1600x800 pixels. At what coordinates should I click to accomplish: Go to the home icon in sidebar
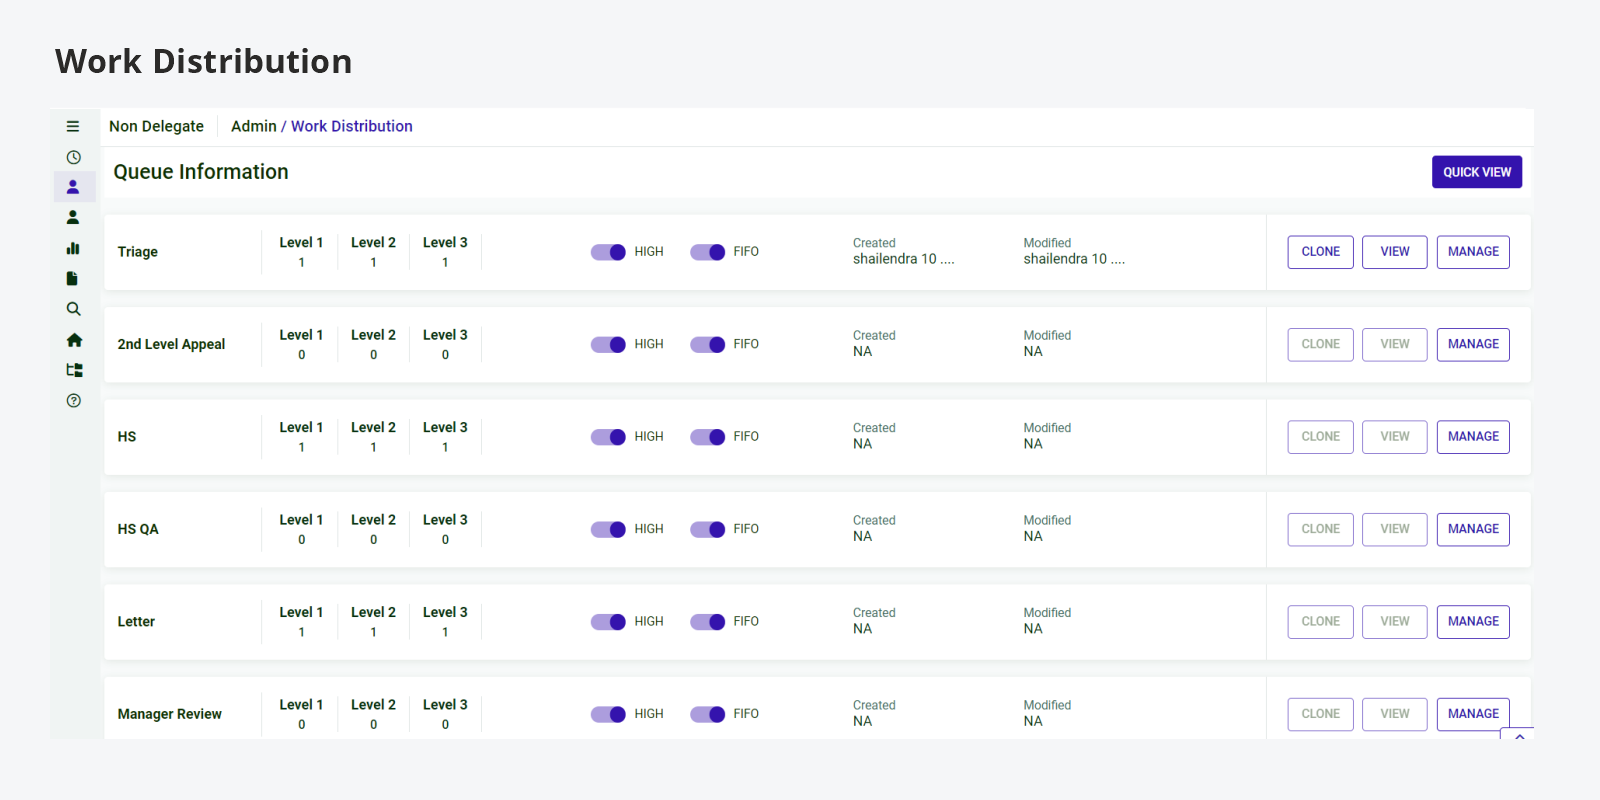point(74,340)
